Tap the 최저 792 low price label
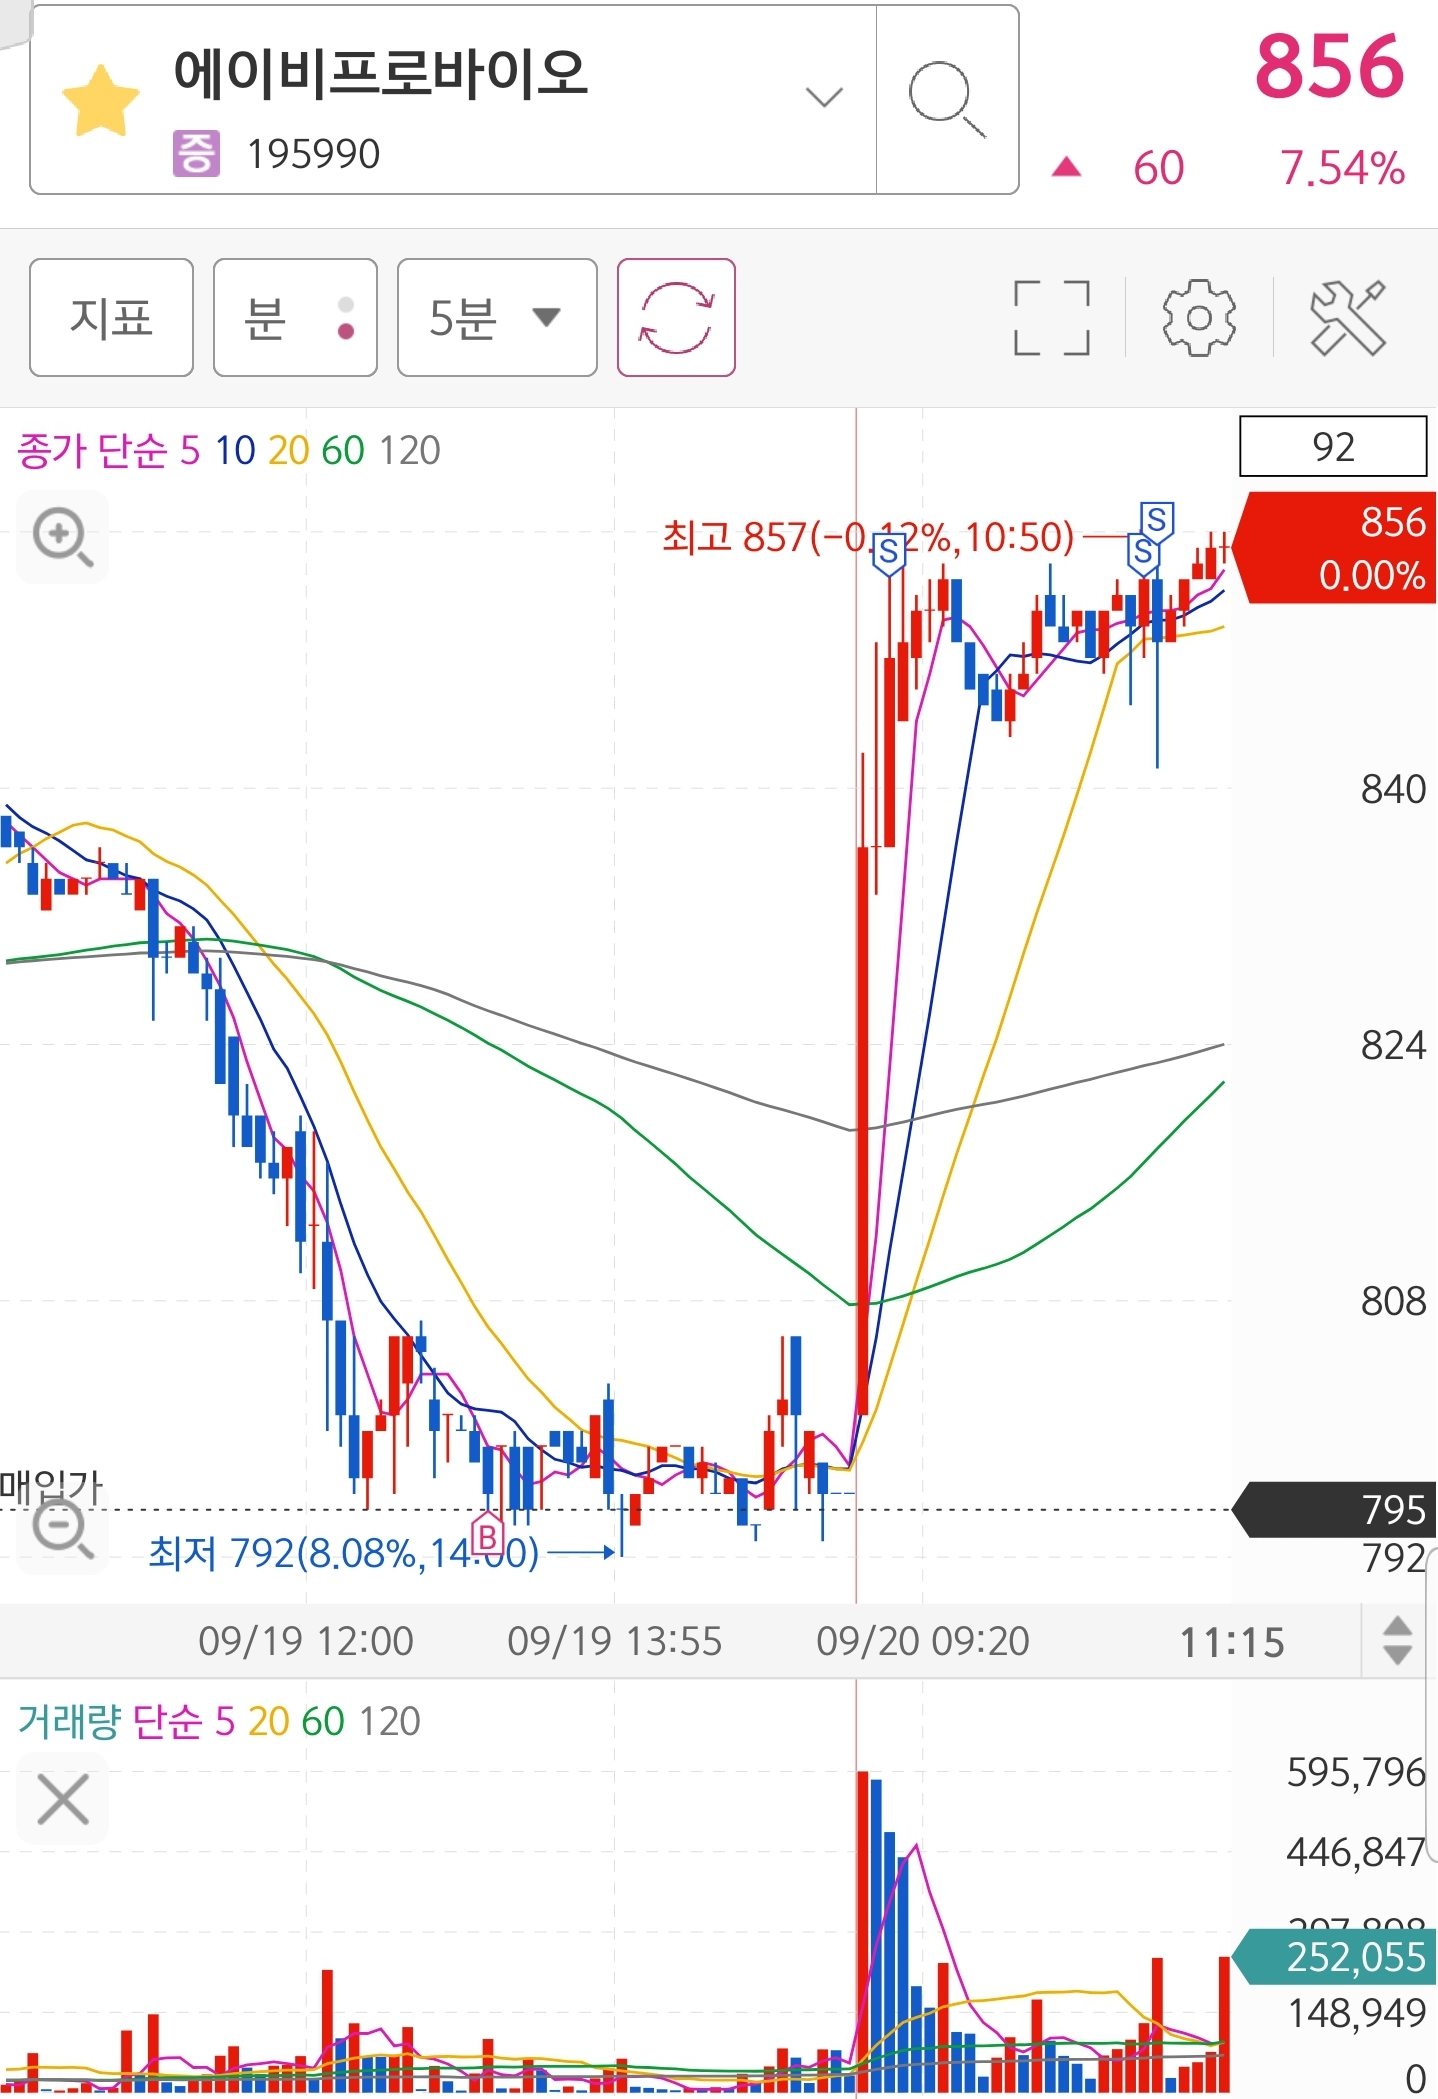1438x2099 pixels. 343,1553
